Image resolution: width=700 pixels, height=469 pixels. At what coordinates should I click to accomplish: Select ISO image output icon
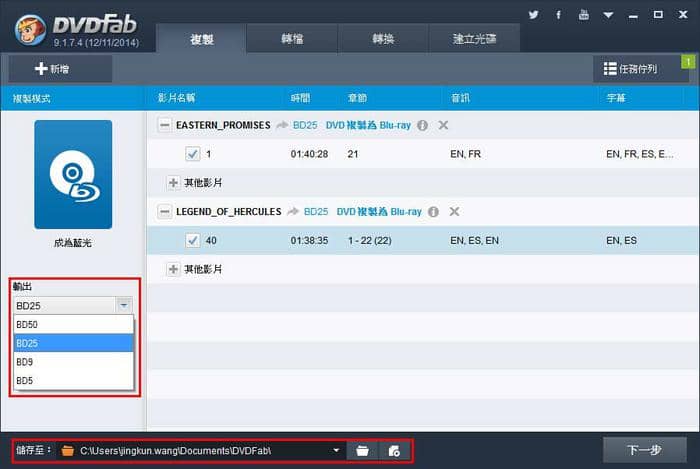(x=394, y=451)
